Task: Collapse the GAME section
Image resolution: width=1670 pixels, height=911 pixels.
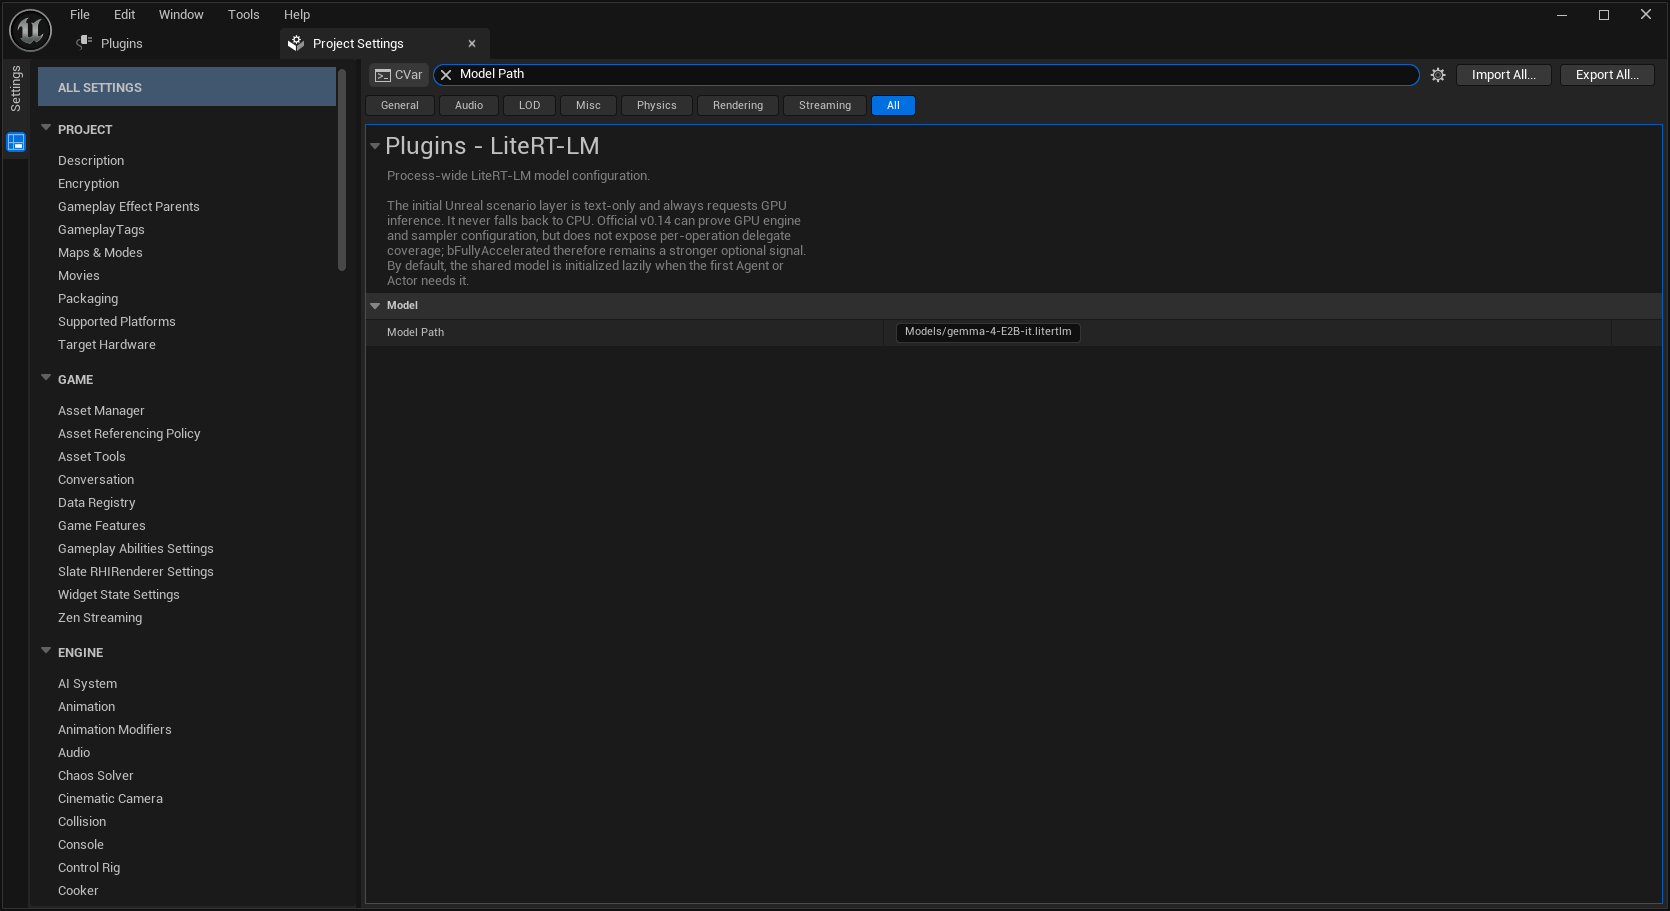Action: (46, 378)
